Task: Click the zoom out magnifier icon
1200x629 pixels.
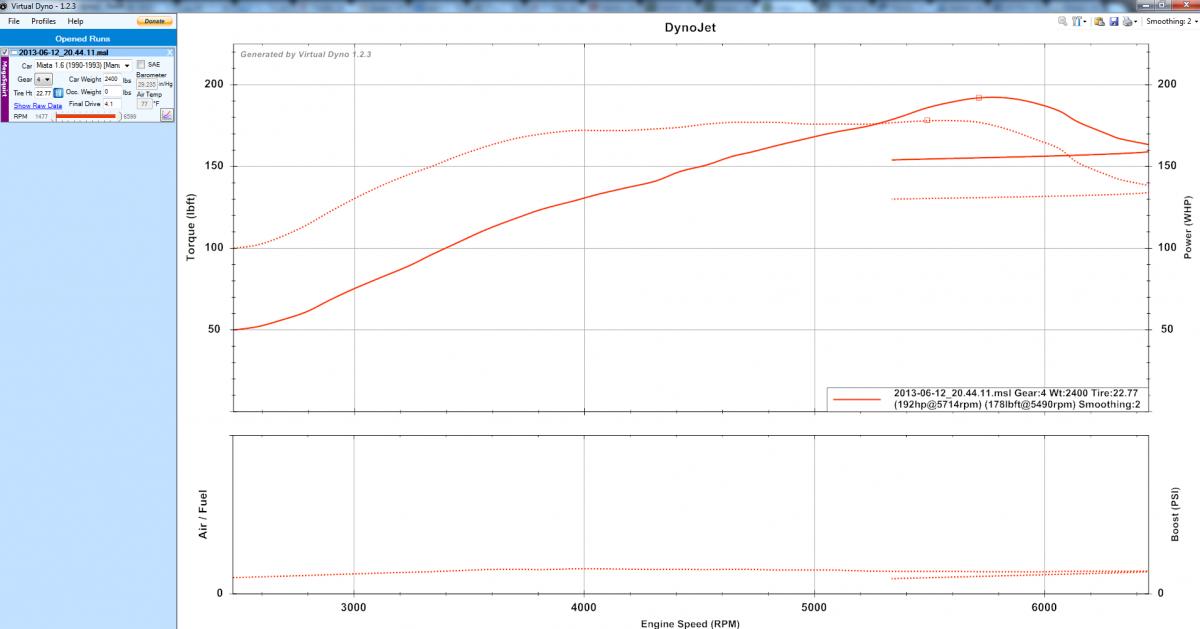Action: point(1062,21)
